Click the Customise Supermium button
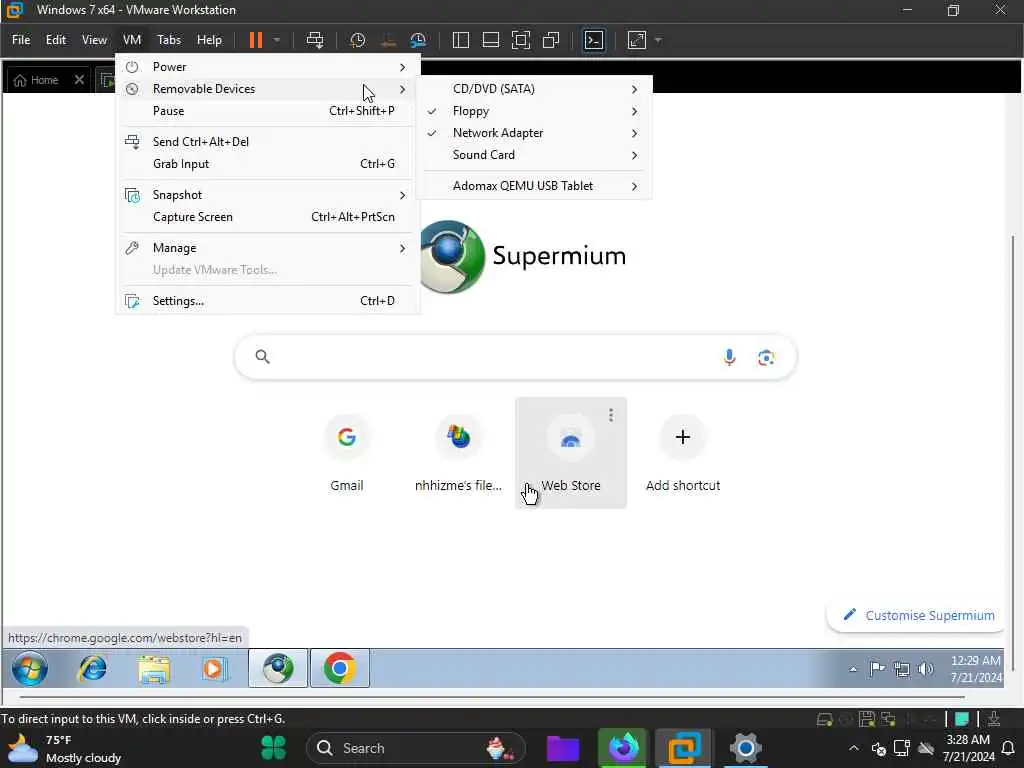The image size is (1024, 768). 918,615
